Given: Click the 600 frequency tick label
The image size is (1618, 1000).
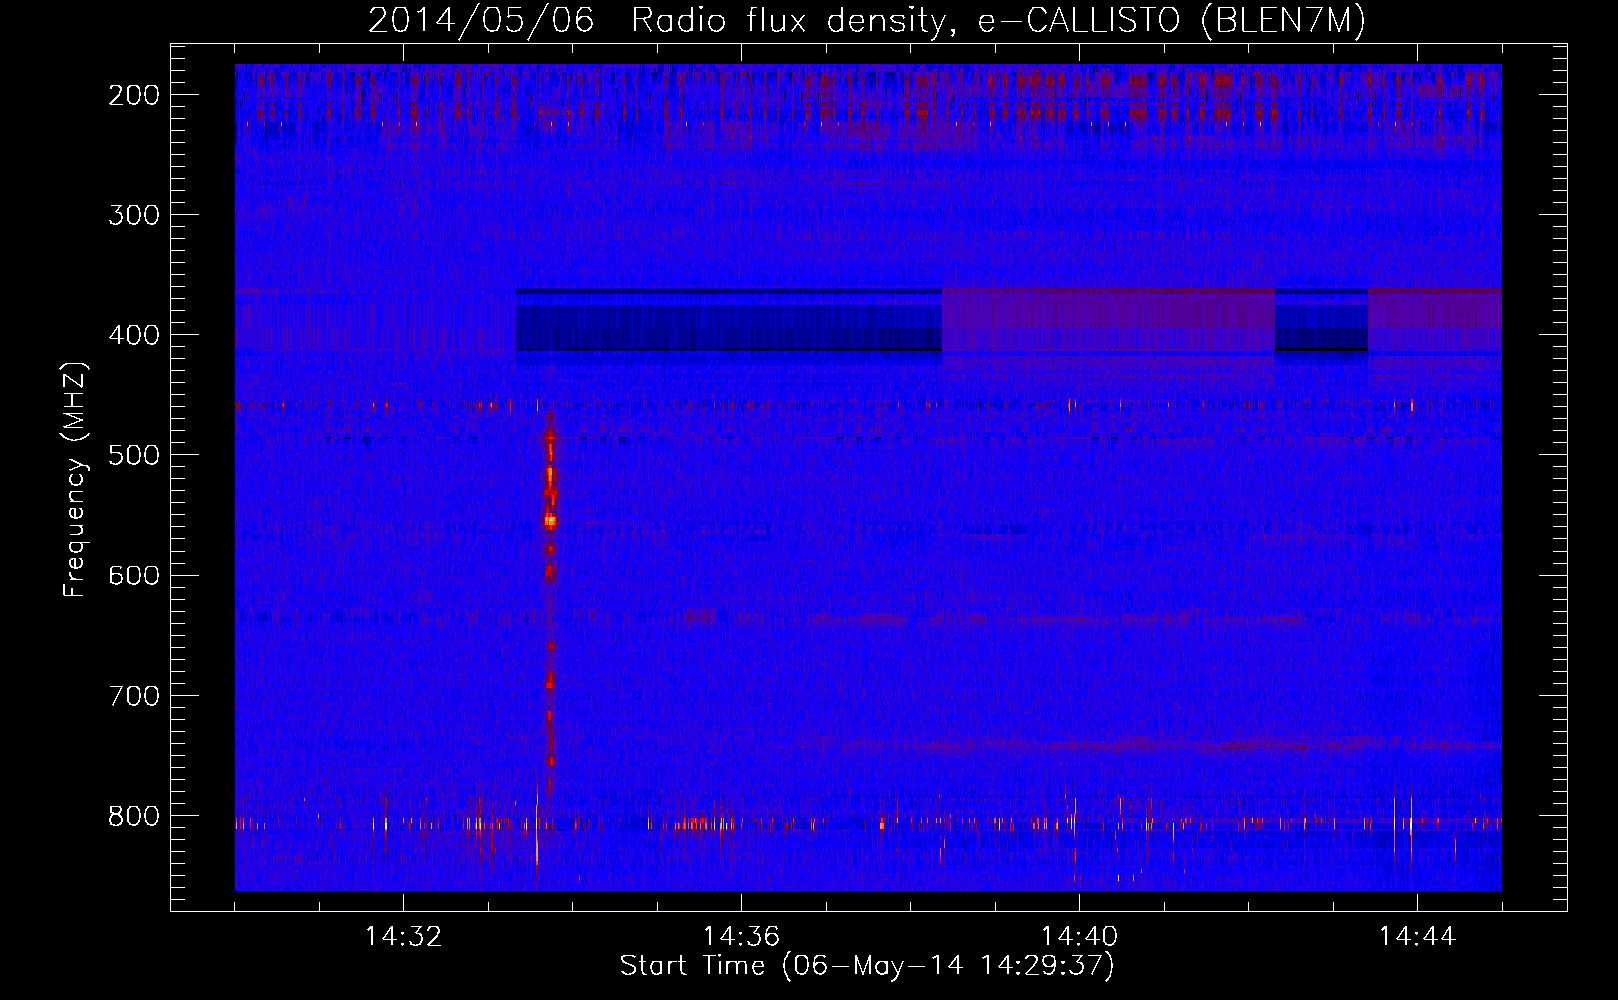Looking at the screenshot, I should [134, 575].
